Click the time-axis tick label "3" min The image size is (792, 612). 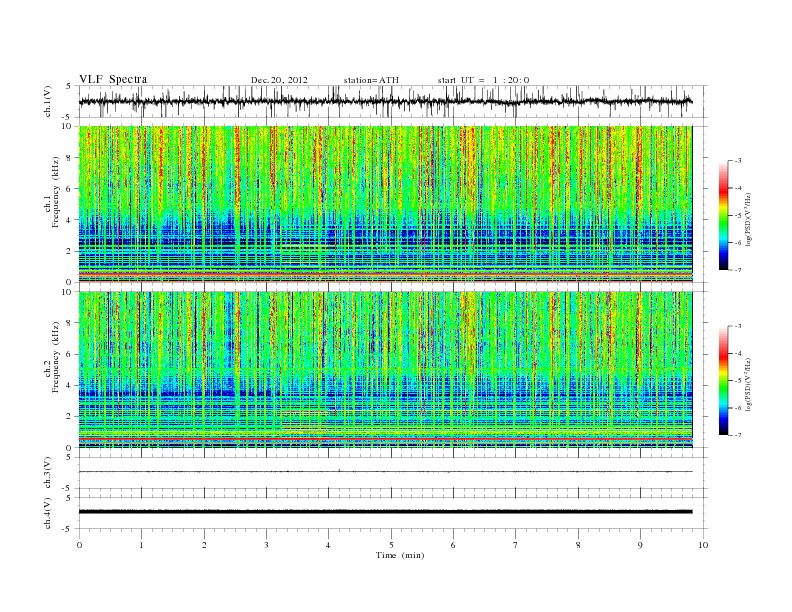[266, 545]
